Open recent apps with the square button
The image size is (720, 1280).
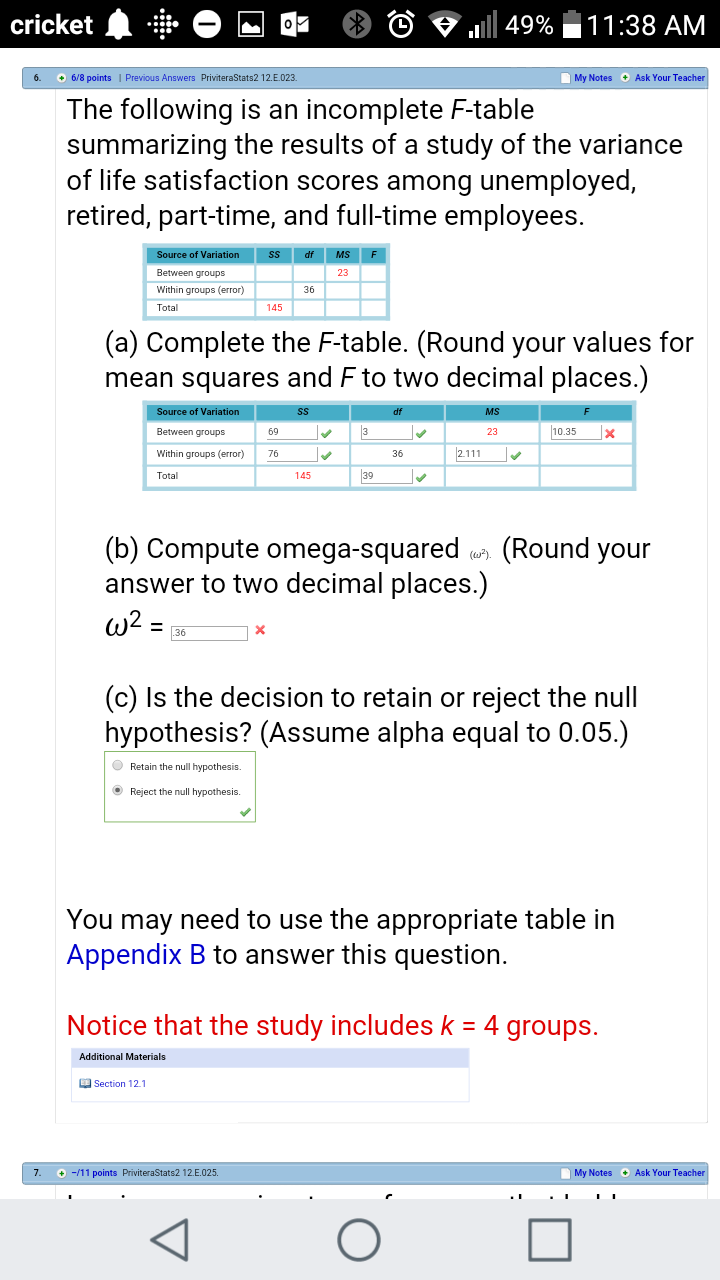click(549, 1240)
